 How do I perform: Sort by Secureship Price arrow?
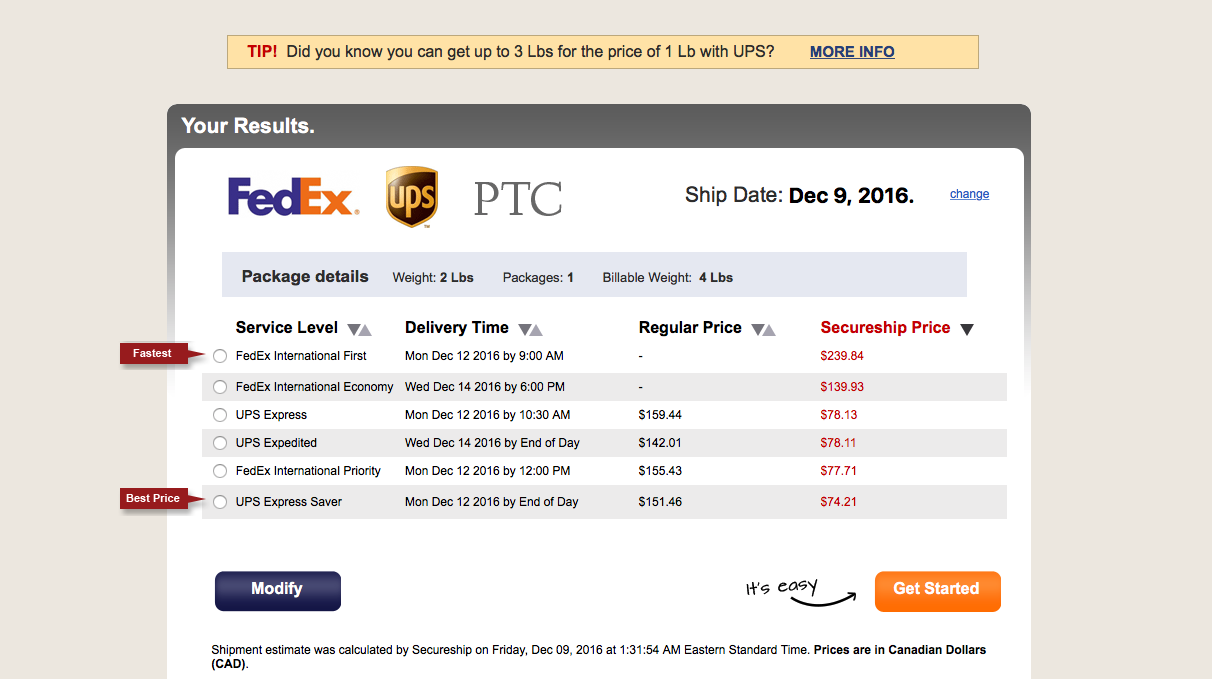(x=967, y=329)
